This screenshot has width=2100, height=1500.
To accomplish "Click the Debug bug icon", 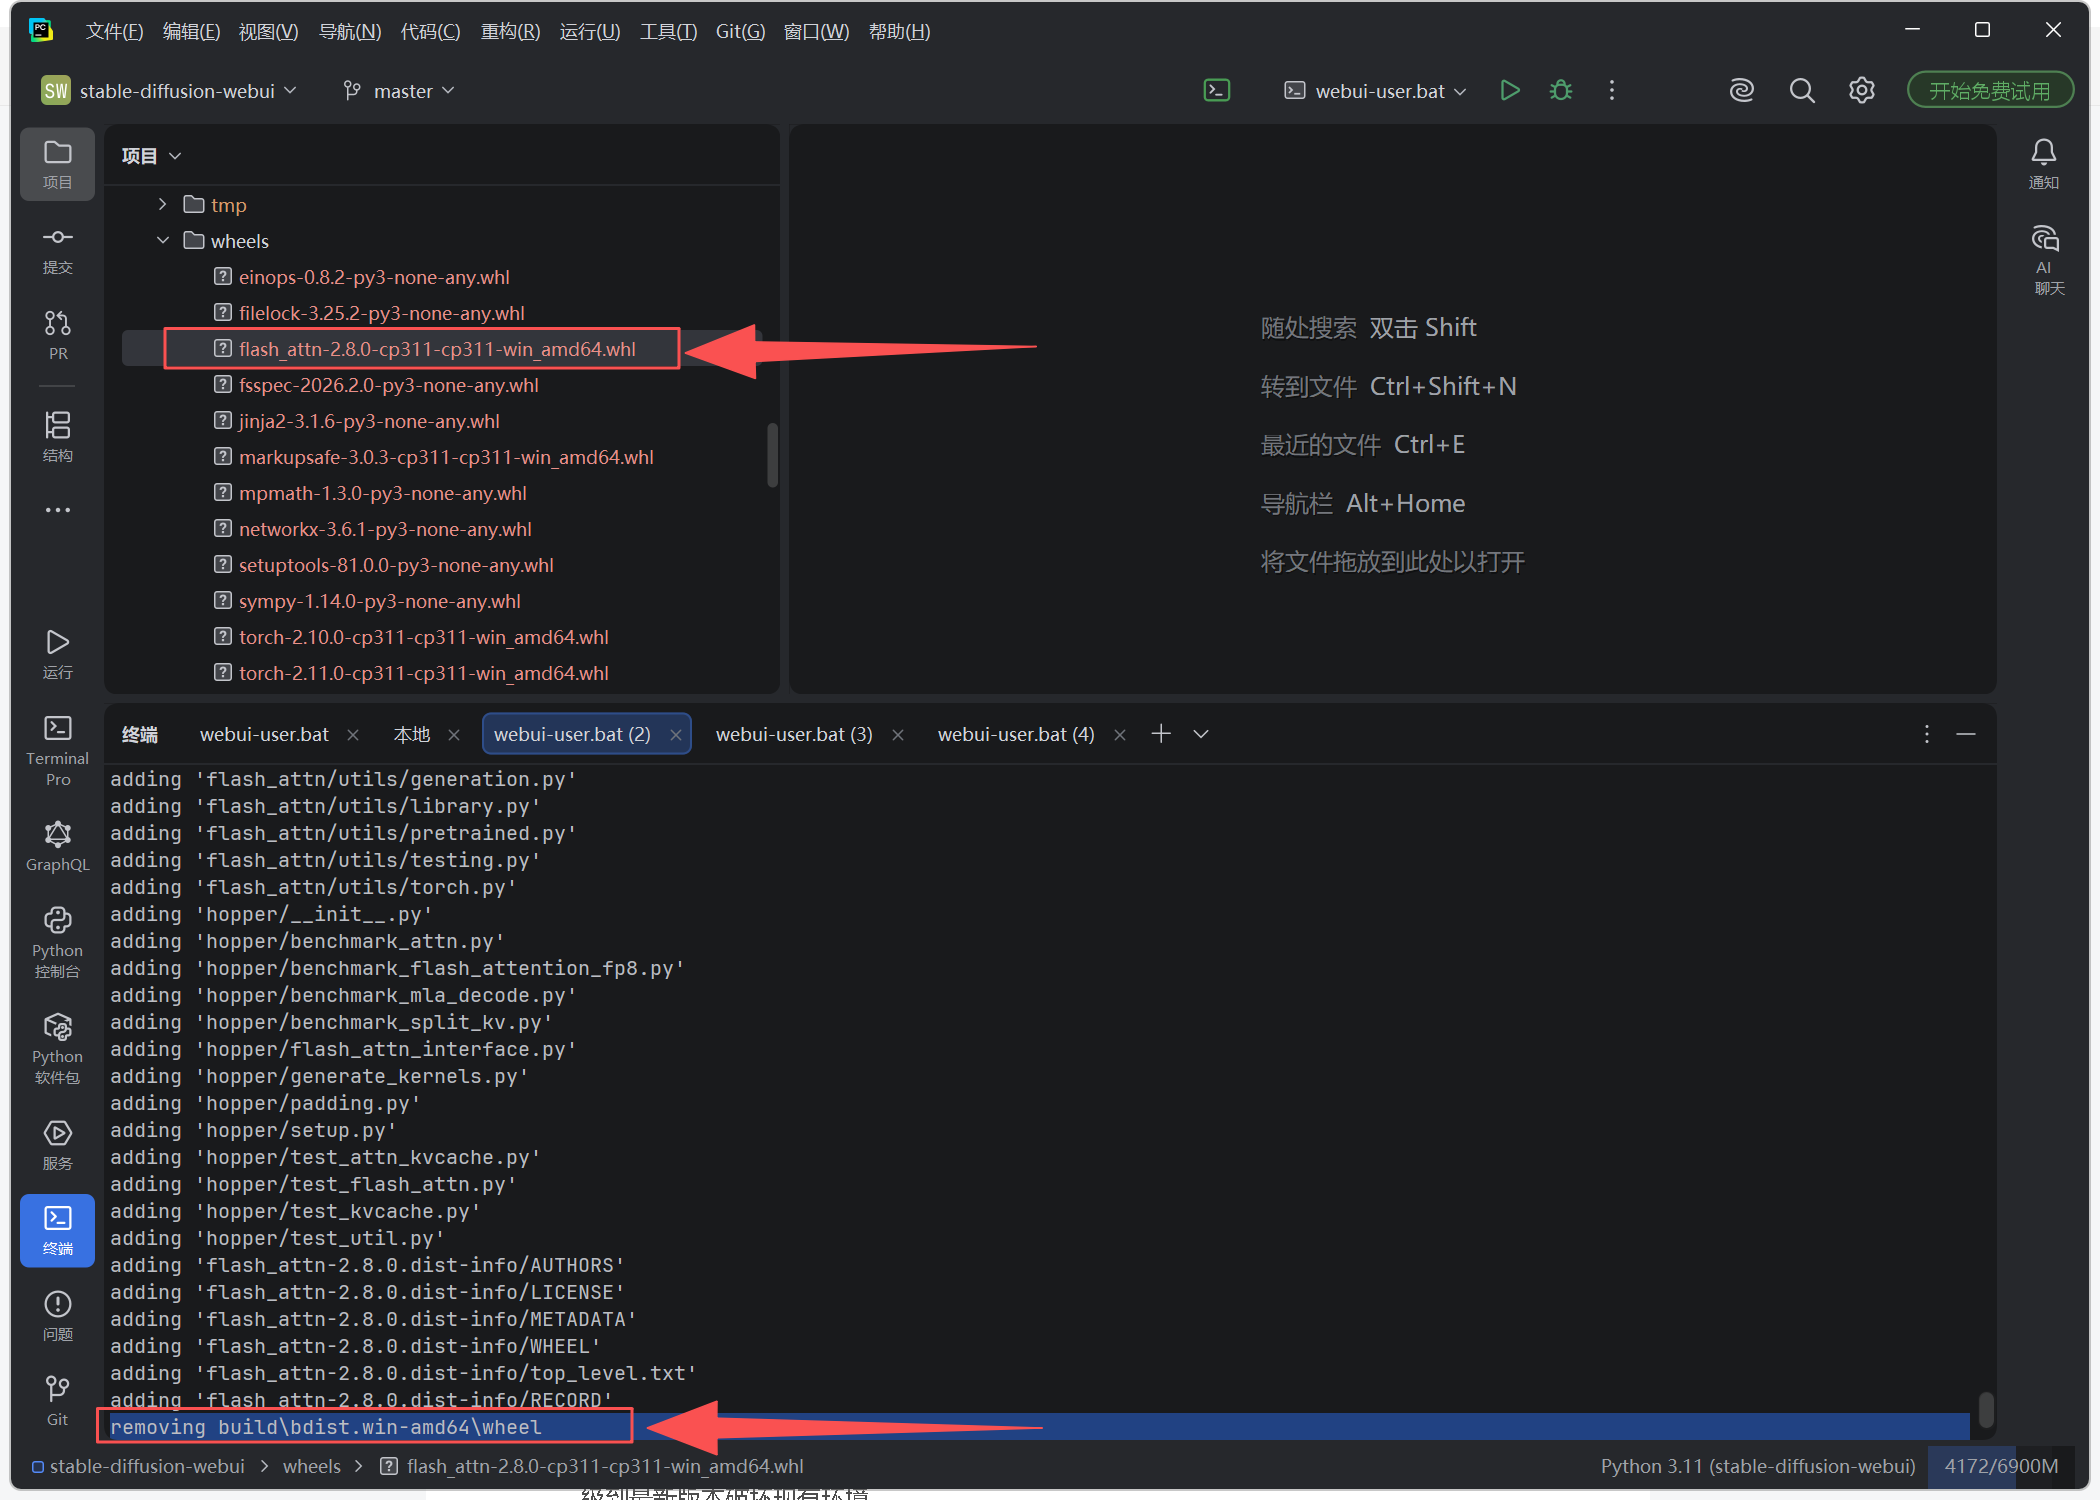I will coord(1560,91).
